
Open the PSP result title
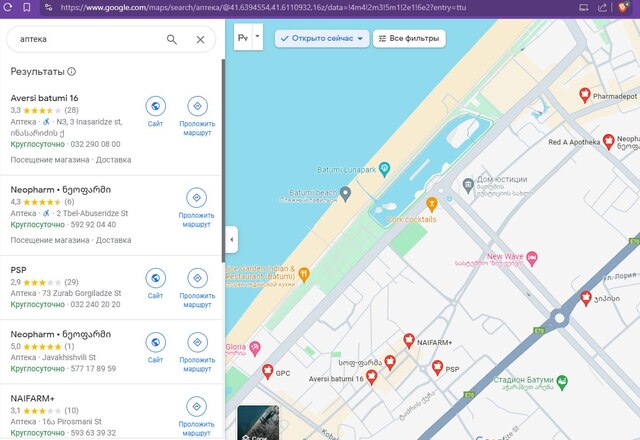point(18,270)
